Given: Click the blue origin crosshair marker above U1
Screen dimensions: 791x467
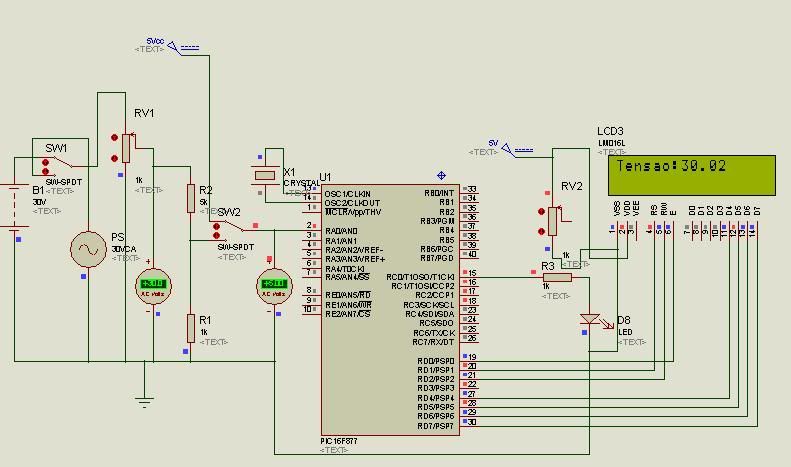Looking at the screenshot, I should pos(441,176).
